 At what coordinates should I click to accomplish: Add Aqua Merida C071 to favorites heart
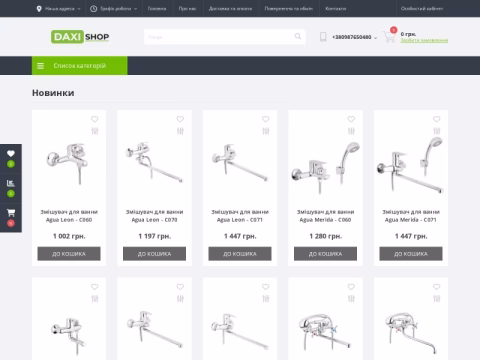click(x=437, y=119)
